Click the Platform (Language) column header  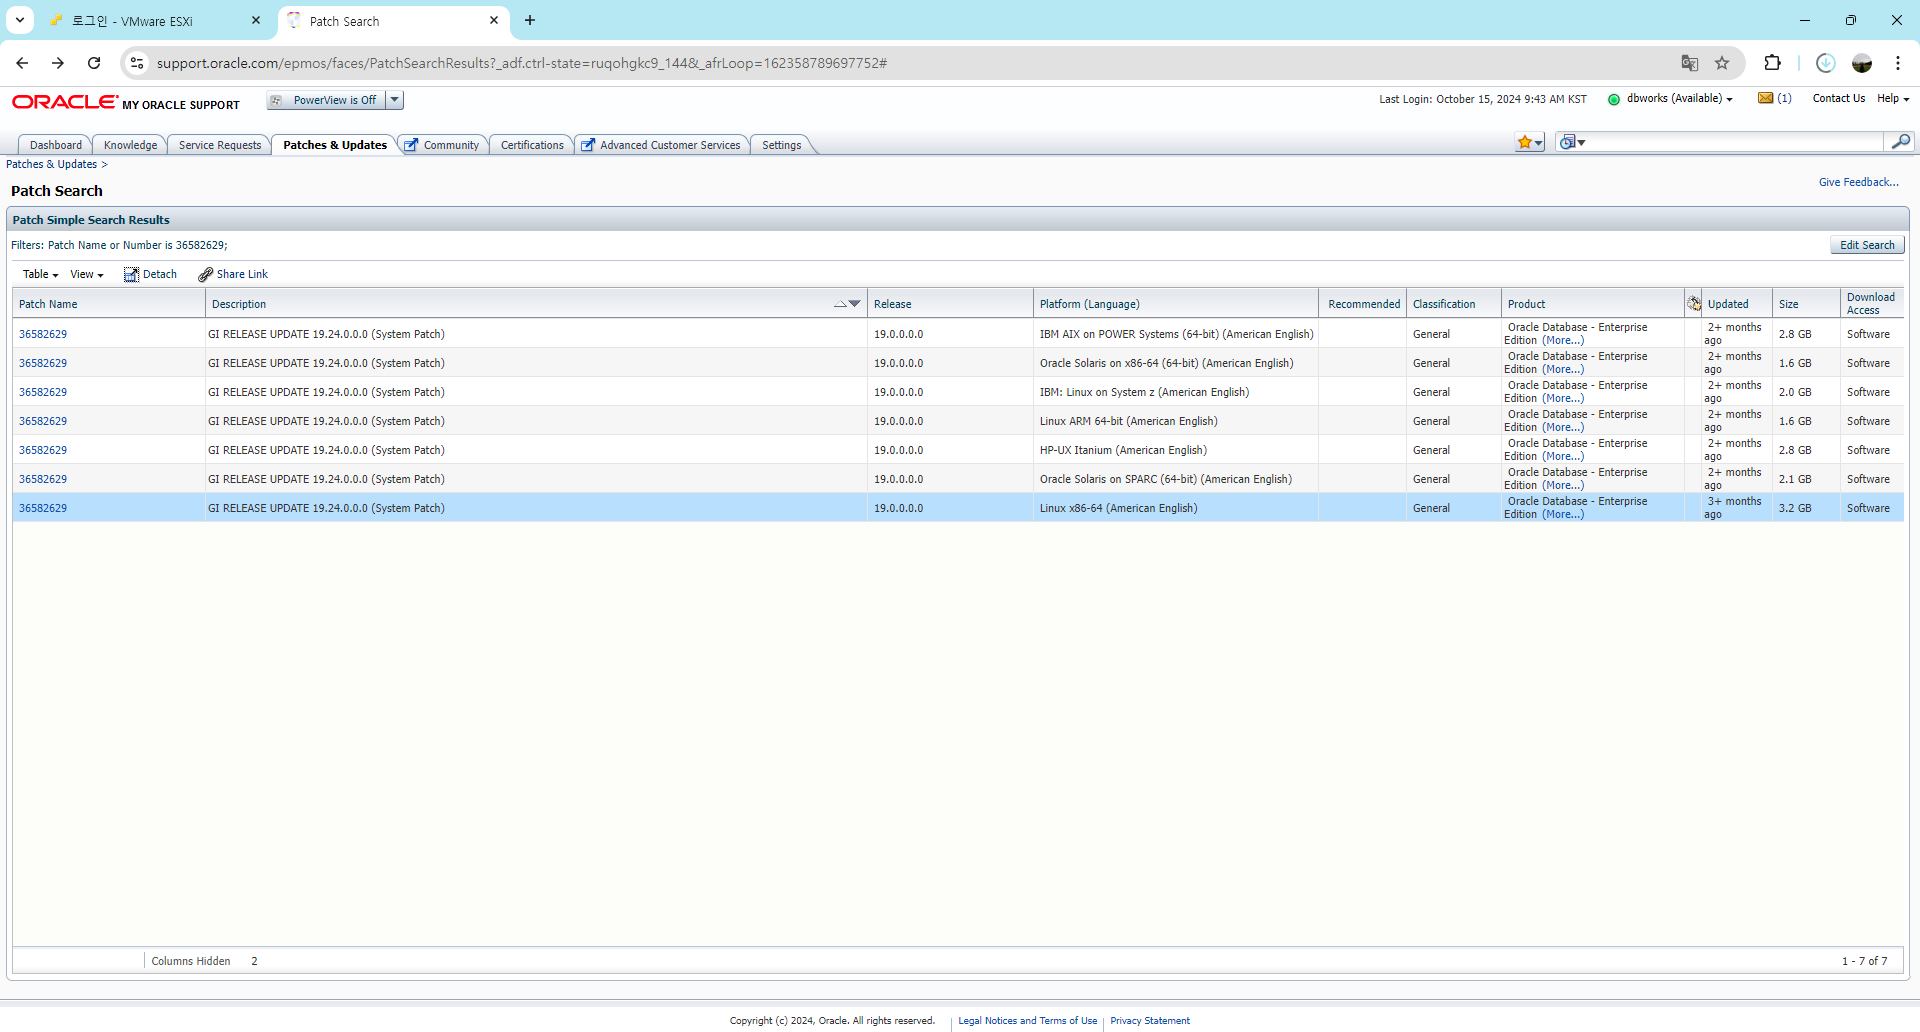1176,304
